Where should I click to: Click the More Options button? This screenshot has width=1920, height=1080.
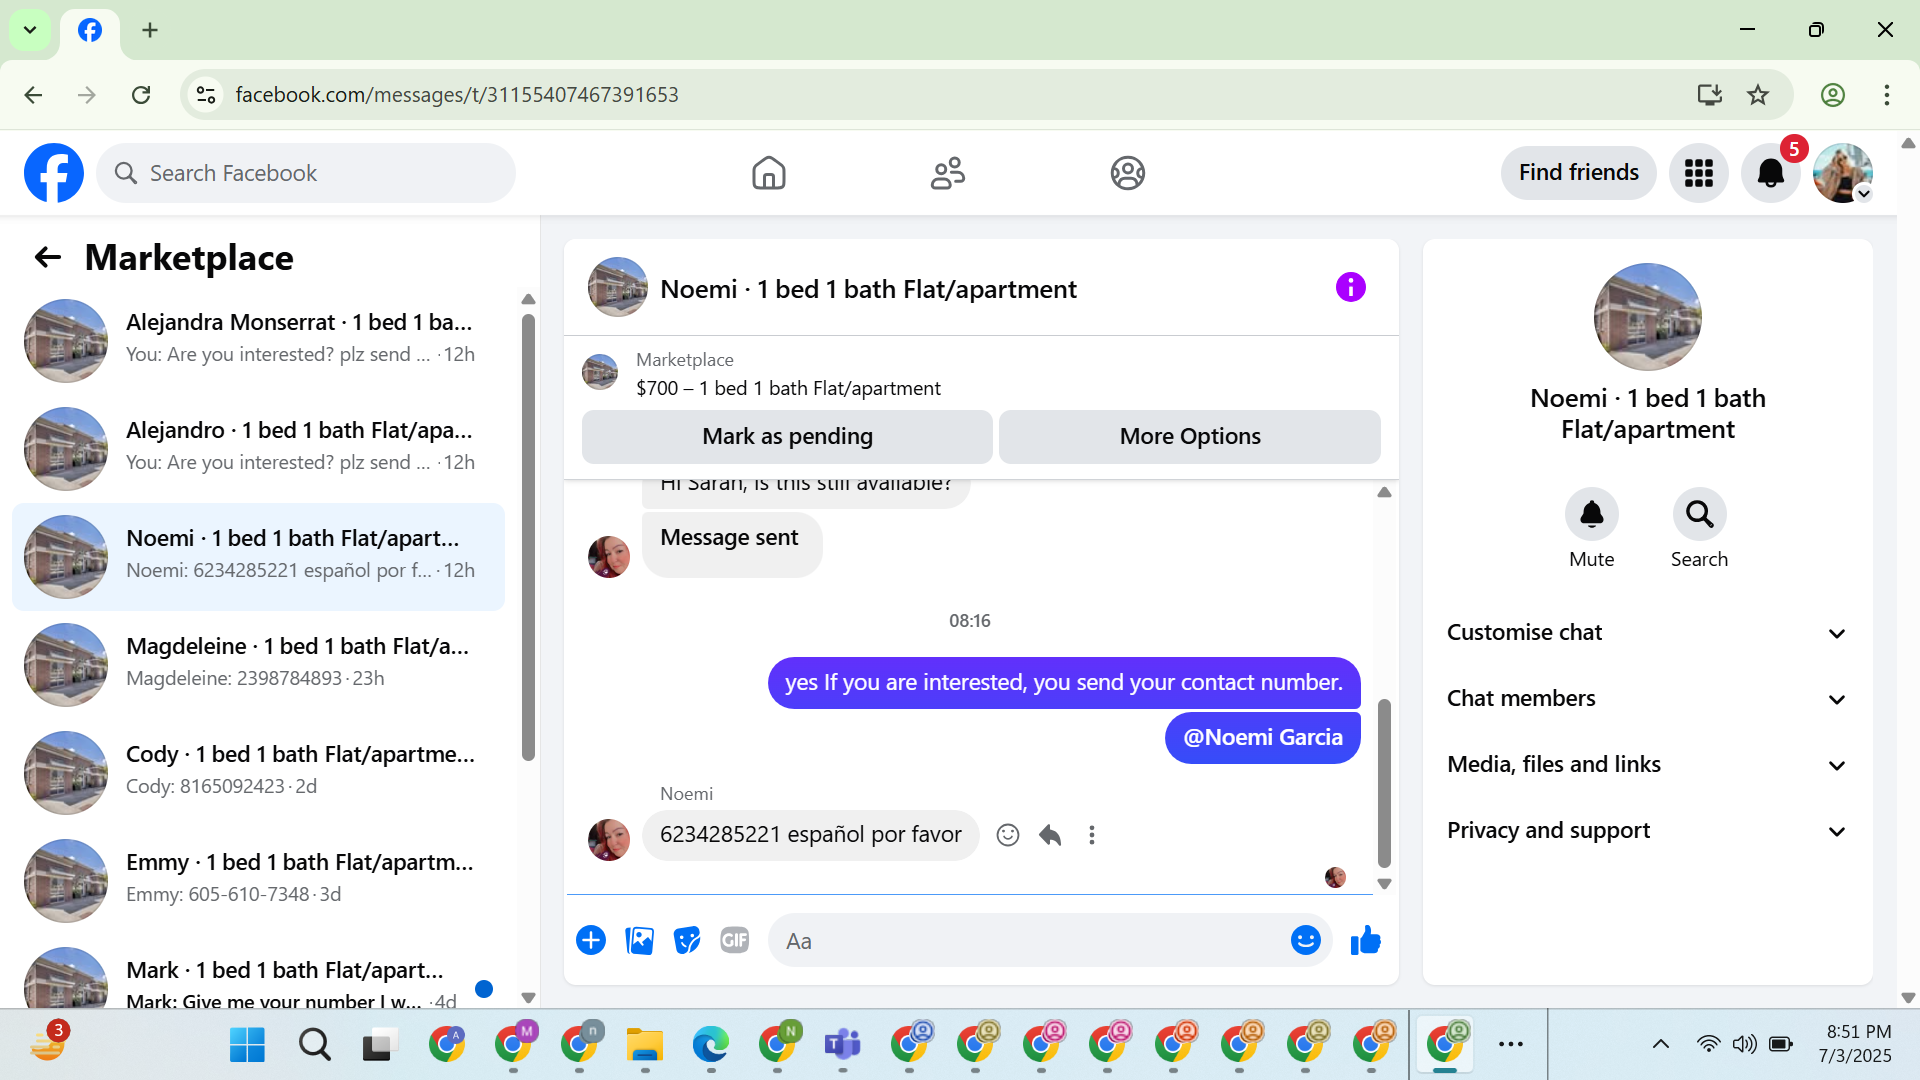[x=1189, y=437]
